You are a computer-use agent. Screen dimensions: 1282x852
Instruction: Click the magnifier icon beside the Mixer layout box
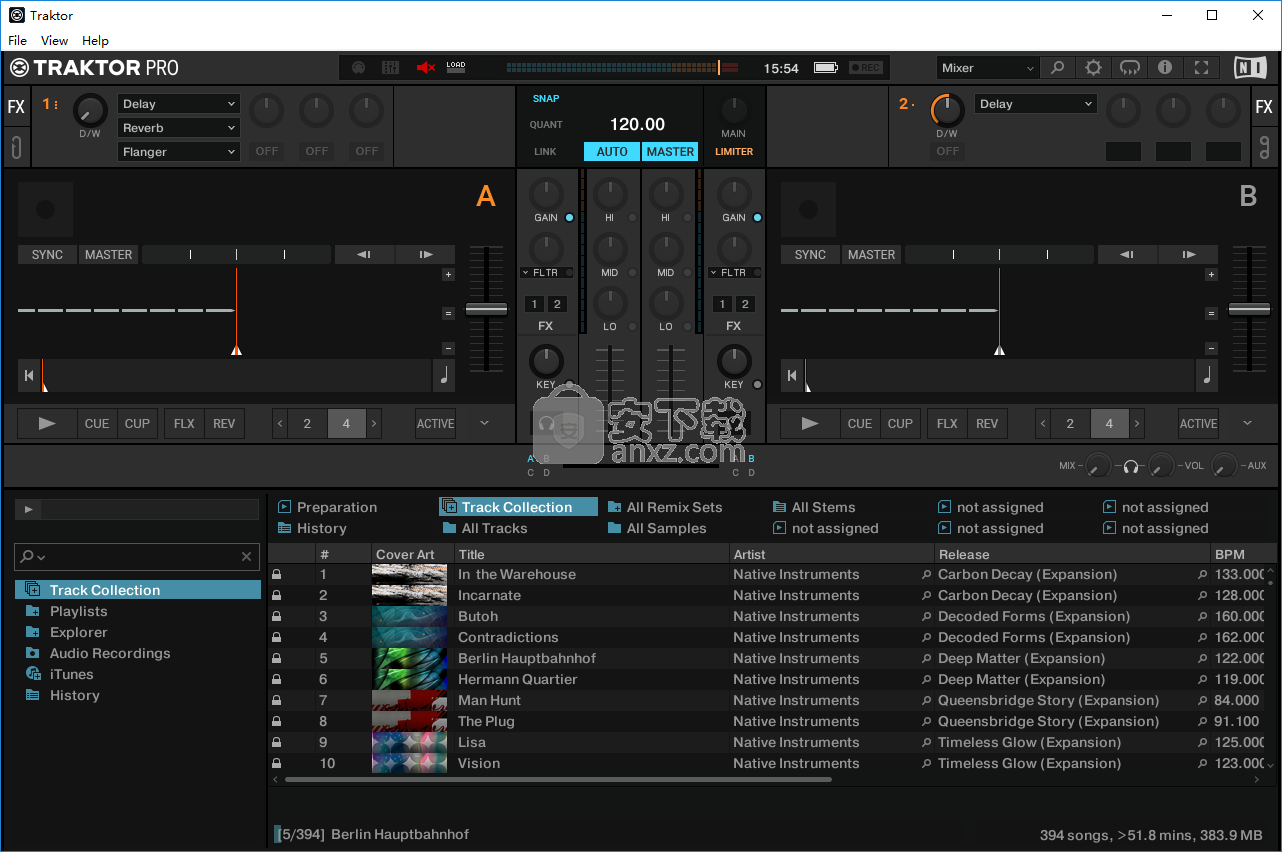click(1057, 68)
